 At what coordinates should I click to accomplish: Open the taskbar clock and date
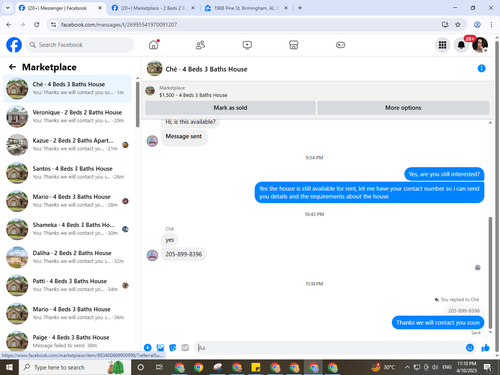(x=467, y=367)
